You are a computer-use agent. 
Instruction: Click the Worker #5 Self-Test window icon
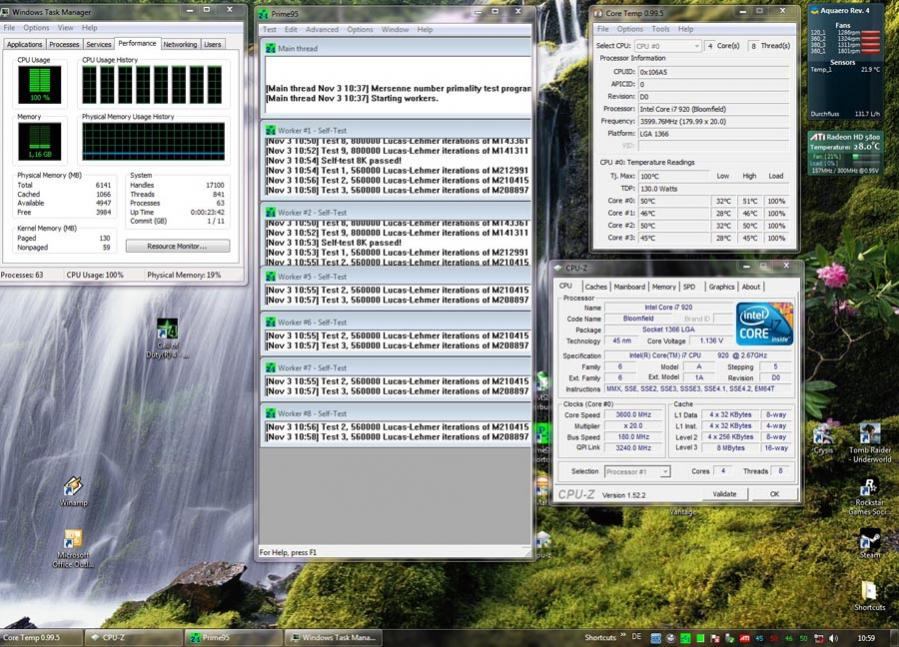271,276
